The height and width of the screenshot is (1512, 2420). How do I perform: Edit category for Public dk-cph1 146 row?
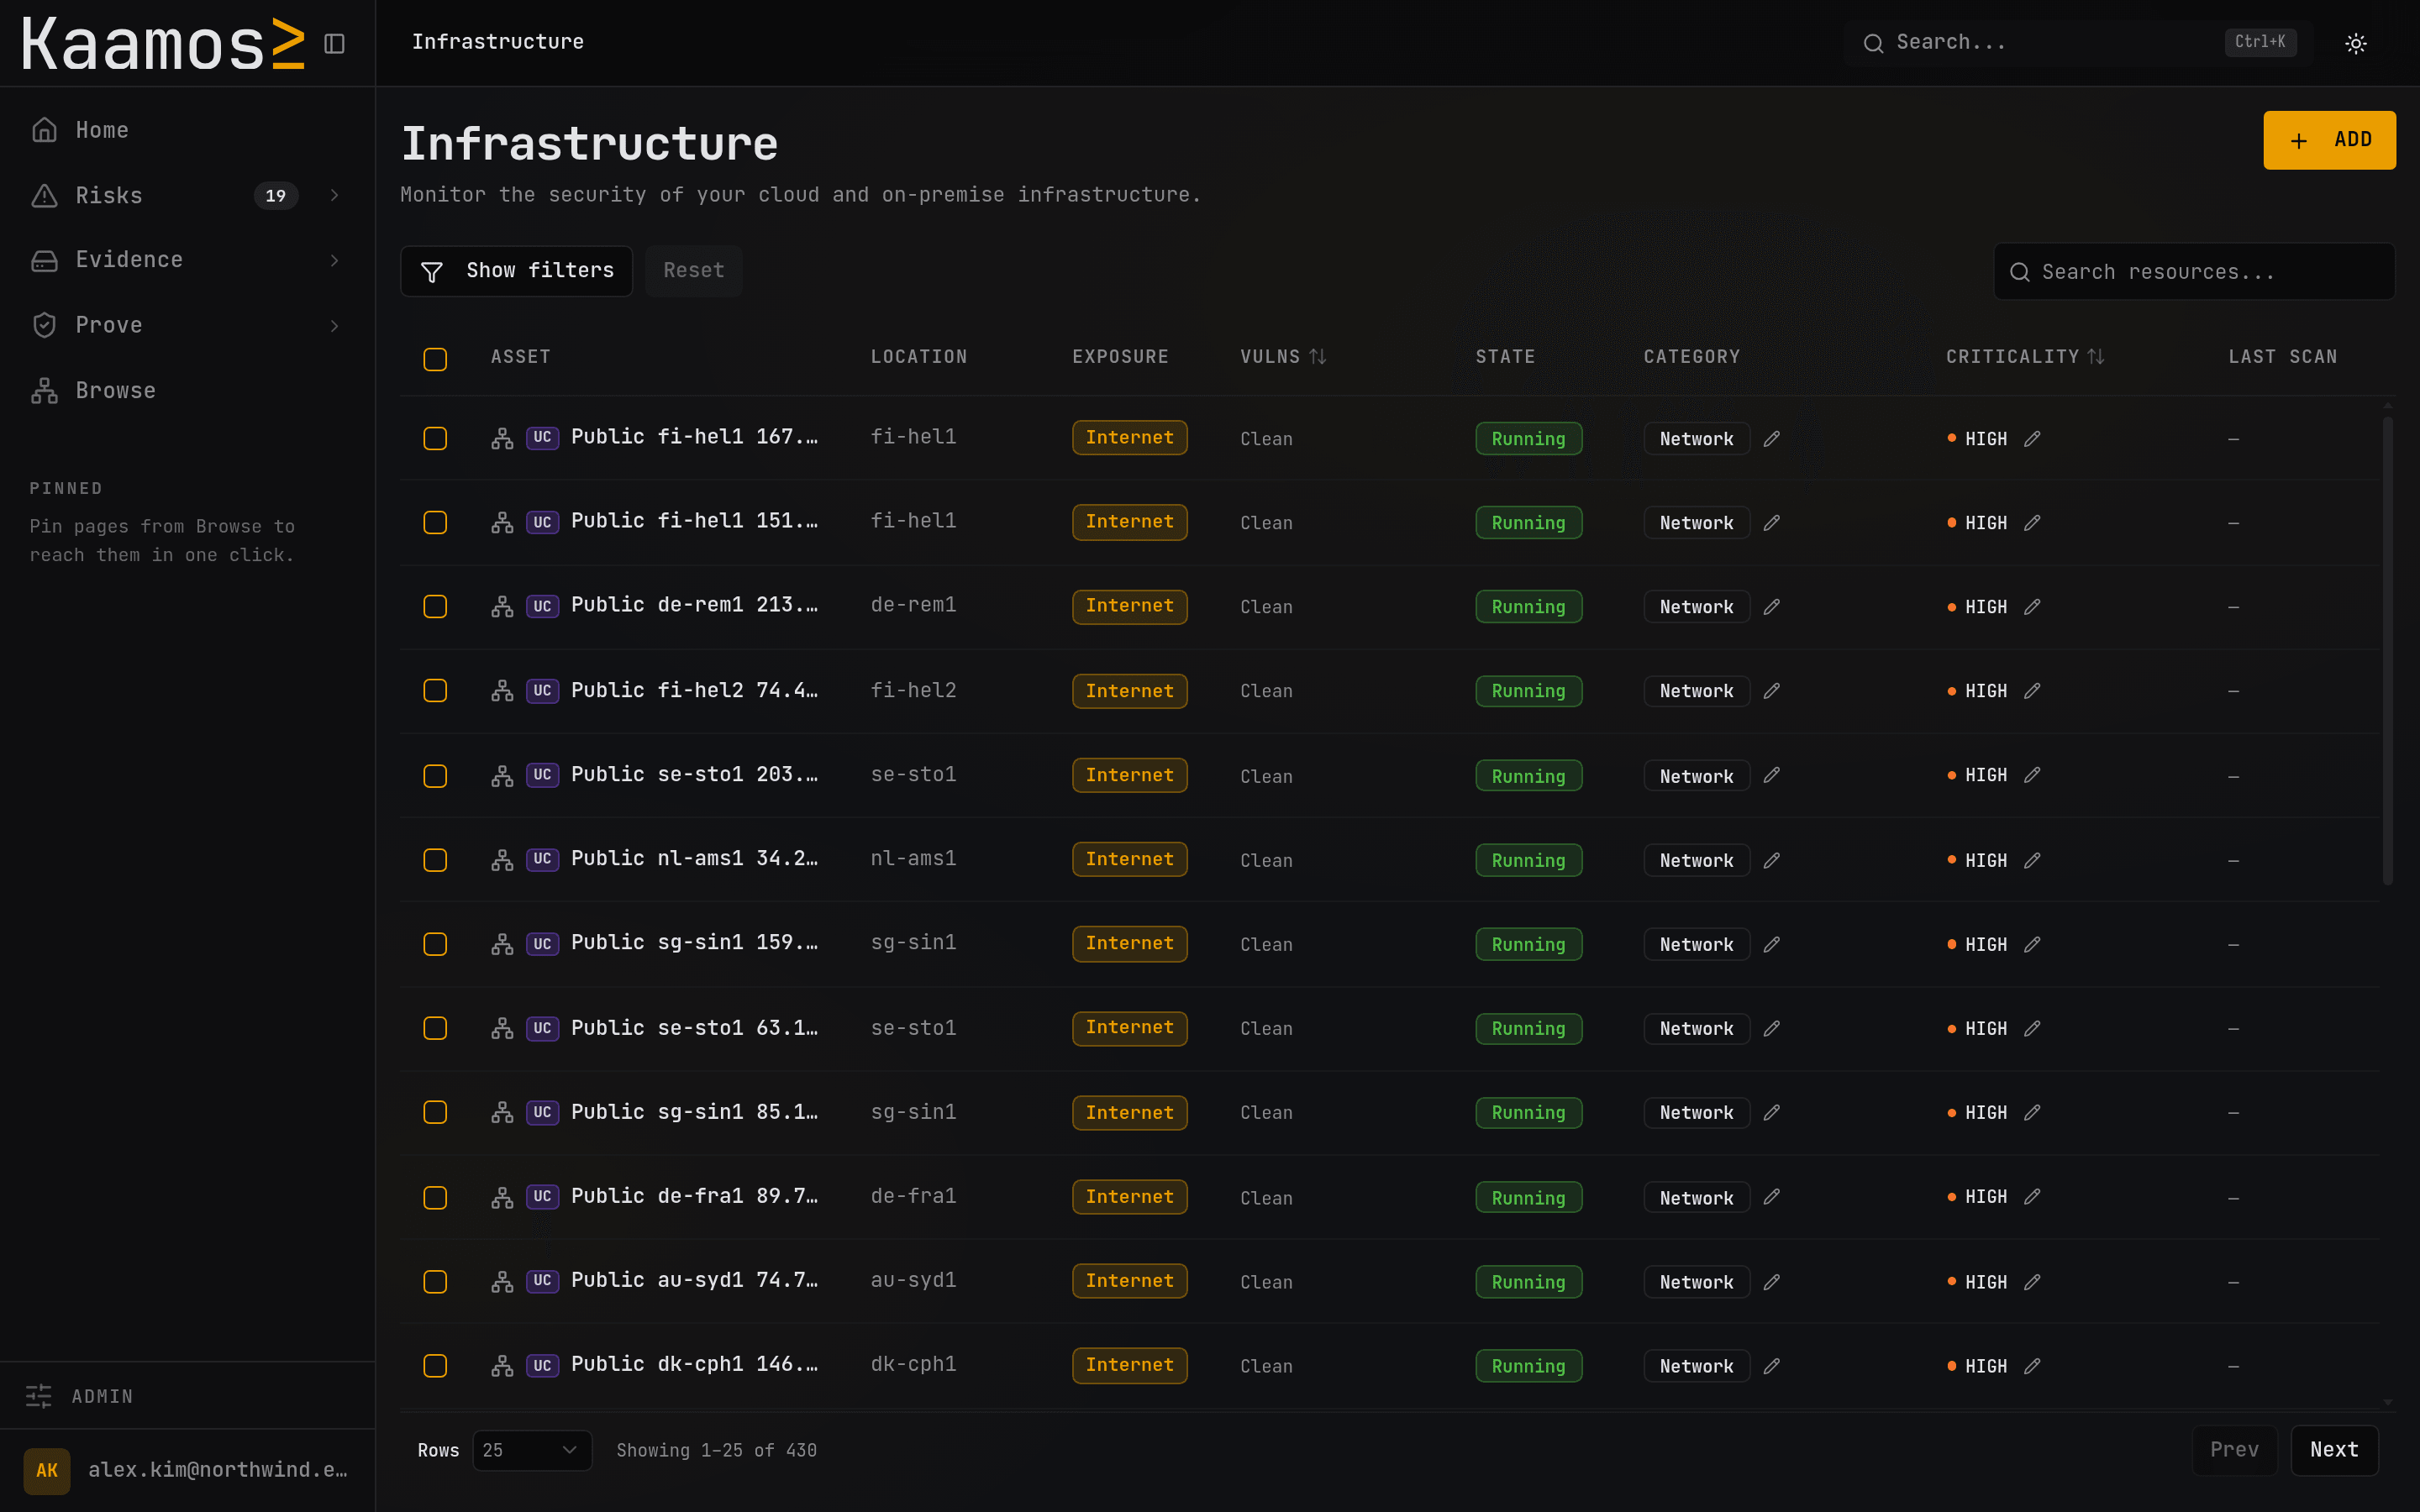pos(1771,1366)
